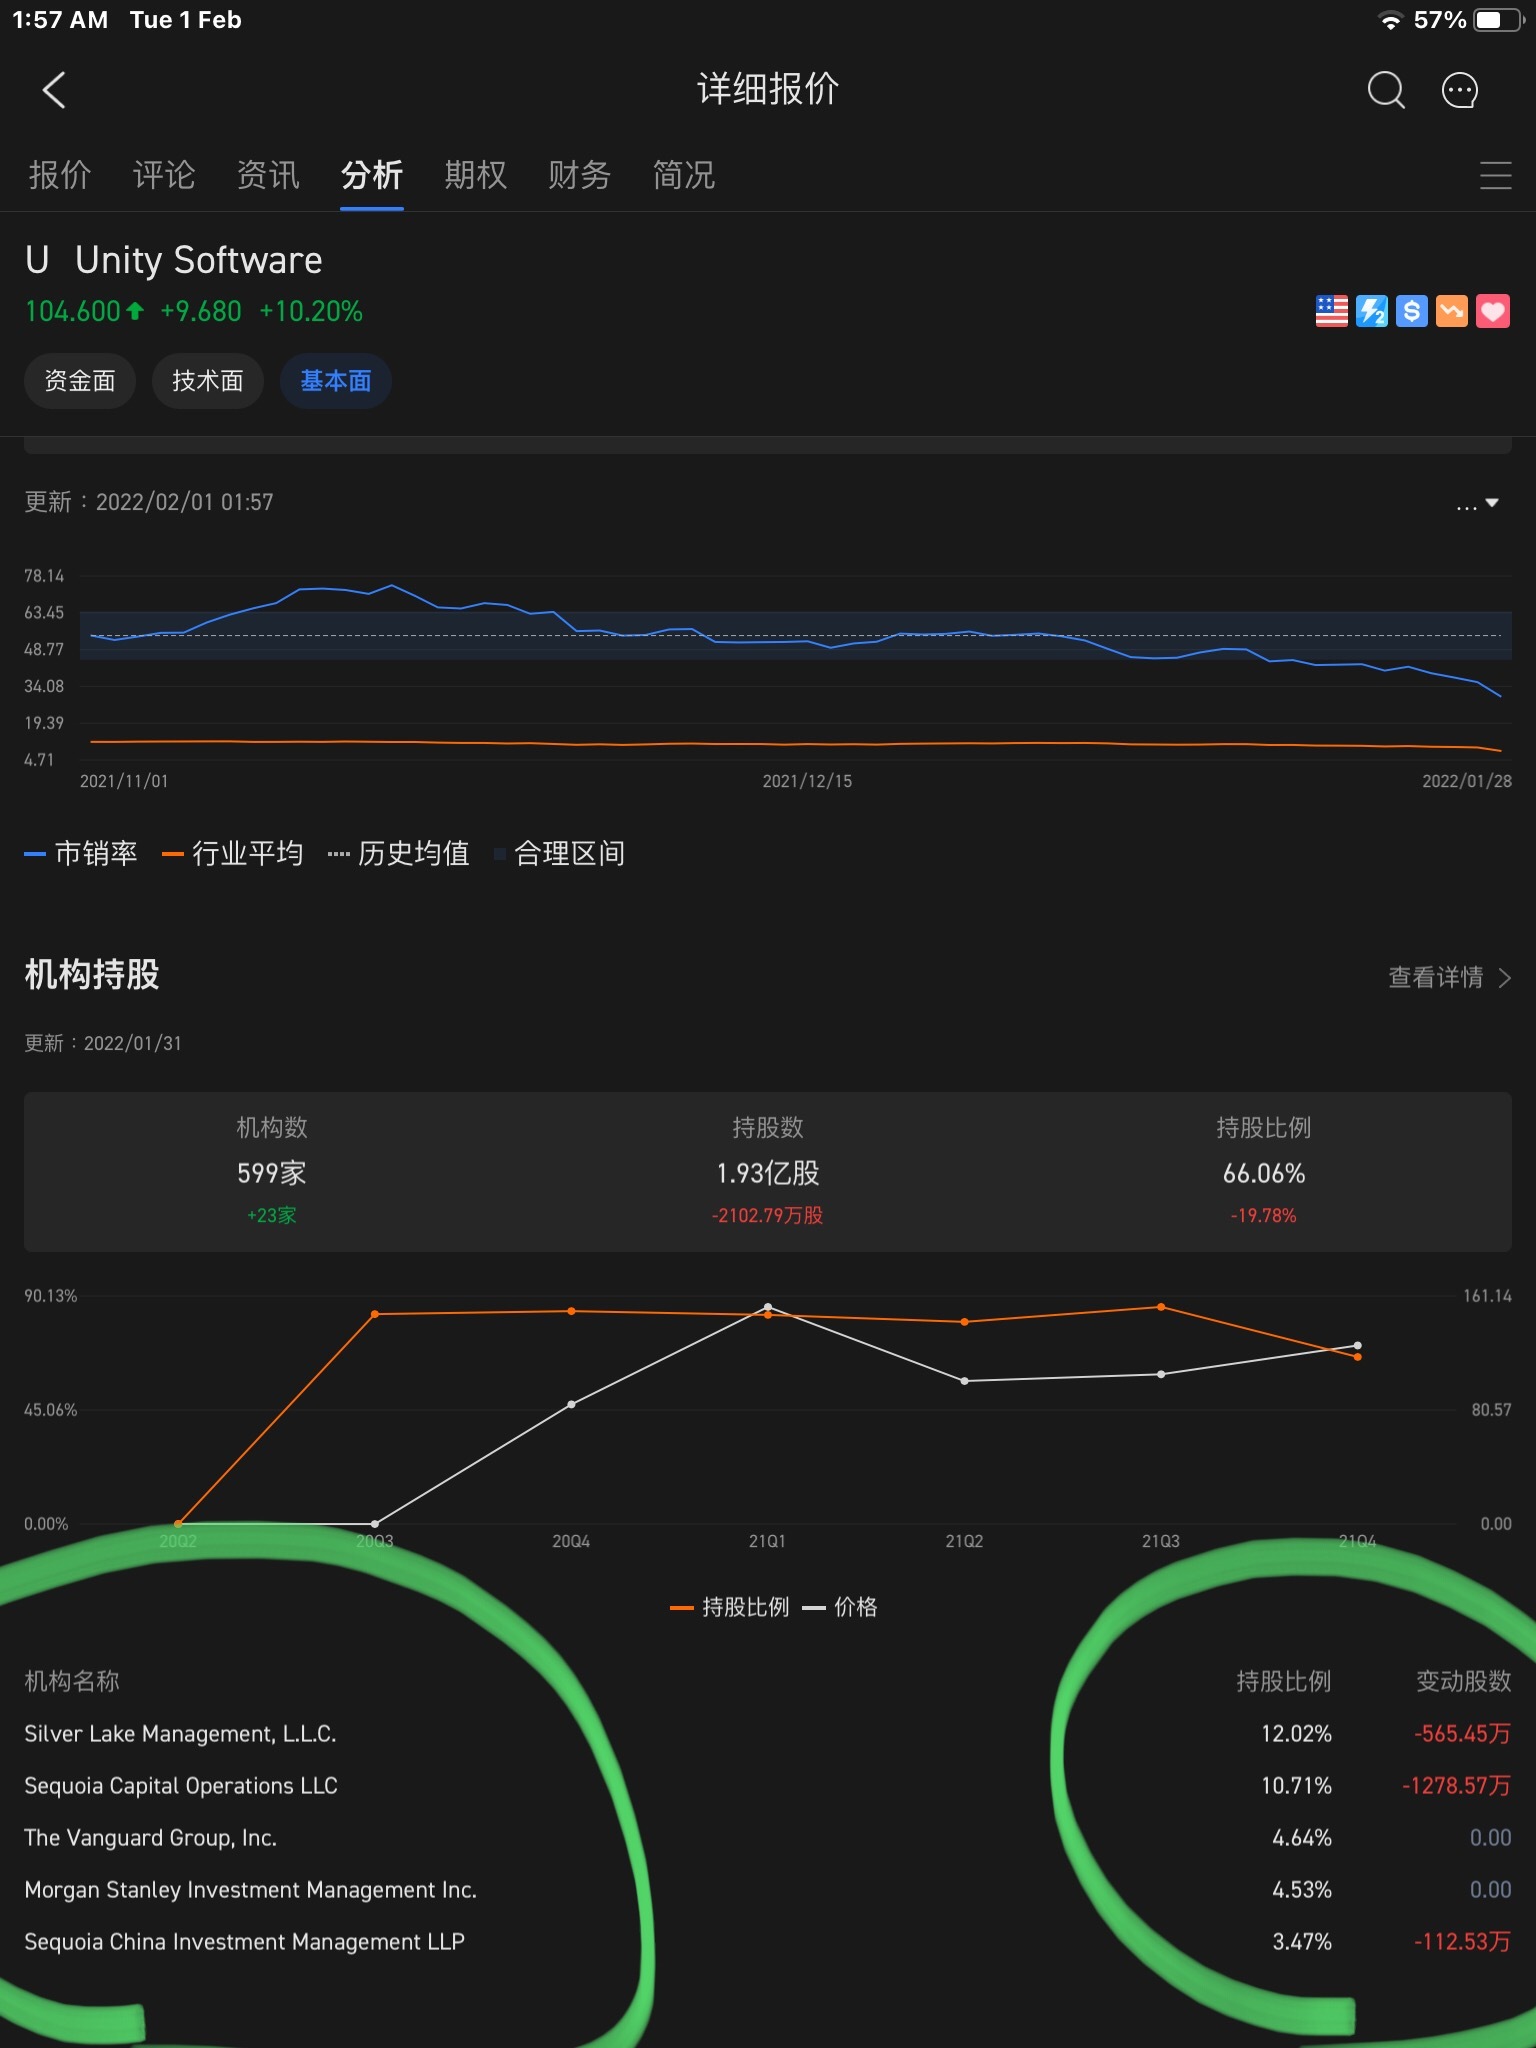Switch to the 报价 tab

tap(60, 175)
